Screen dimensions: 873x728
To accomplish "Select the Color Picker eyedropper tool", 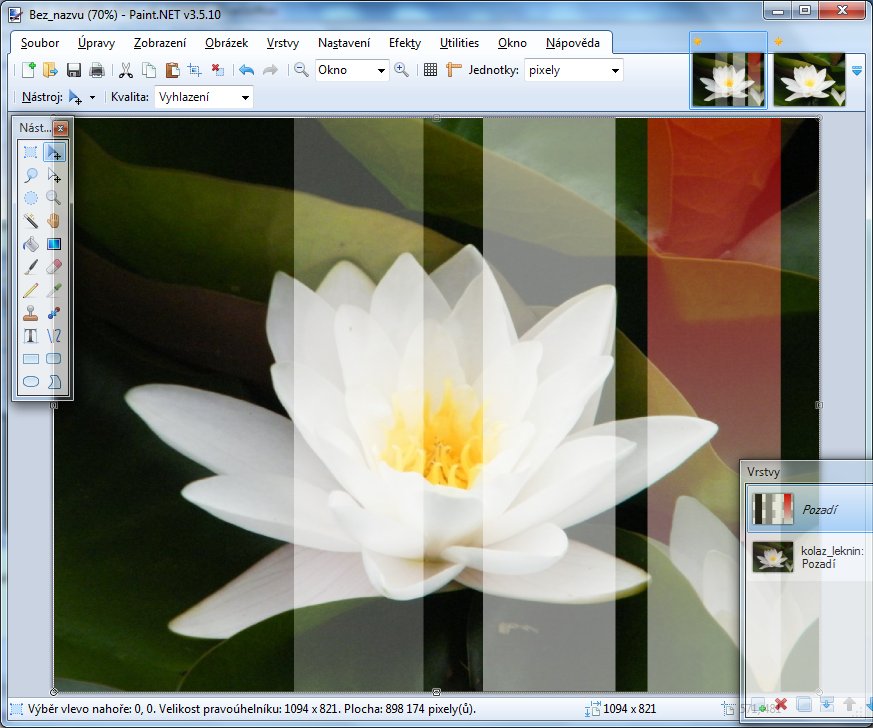I will click(x=54, y=290).
